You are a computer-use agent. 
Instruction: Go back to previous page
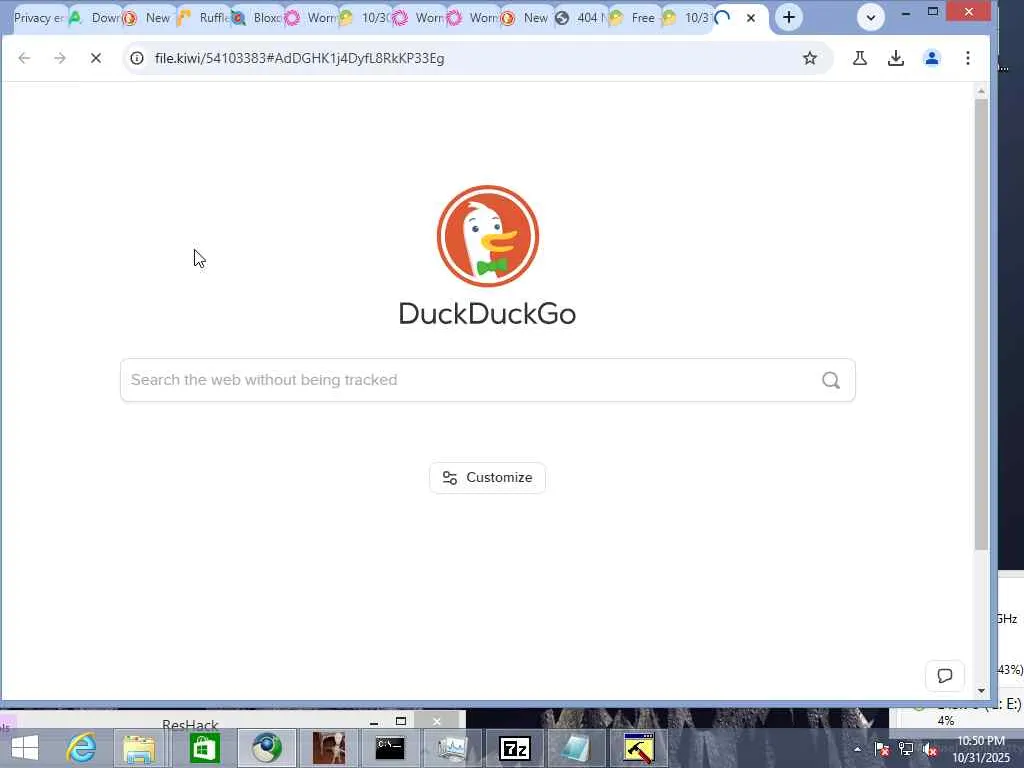coord(24,58)
